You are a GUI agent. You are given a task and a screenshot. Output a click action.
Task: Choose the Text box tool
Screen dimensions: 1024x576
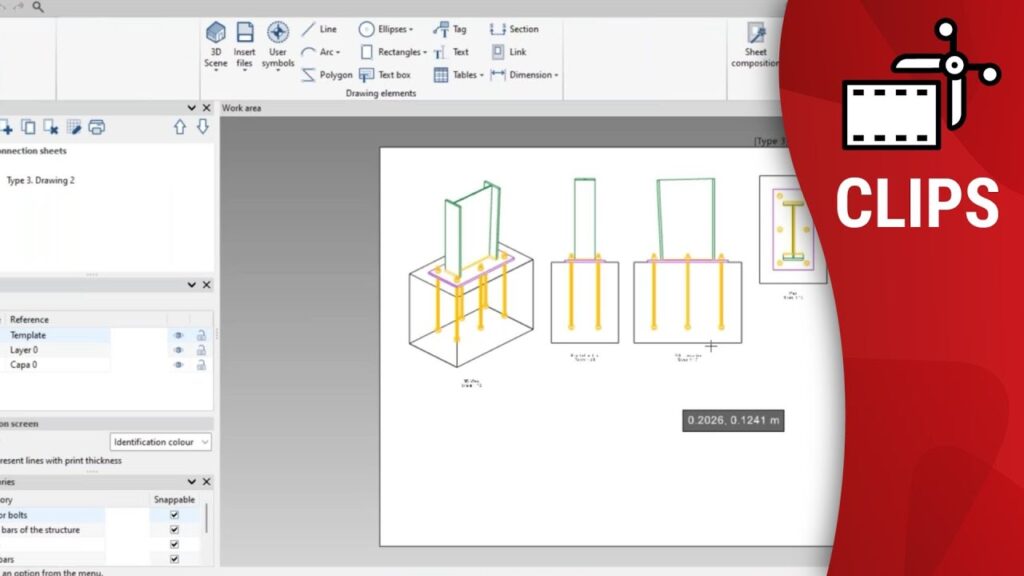[385, 75]
